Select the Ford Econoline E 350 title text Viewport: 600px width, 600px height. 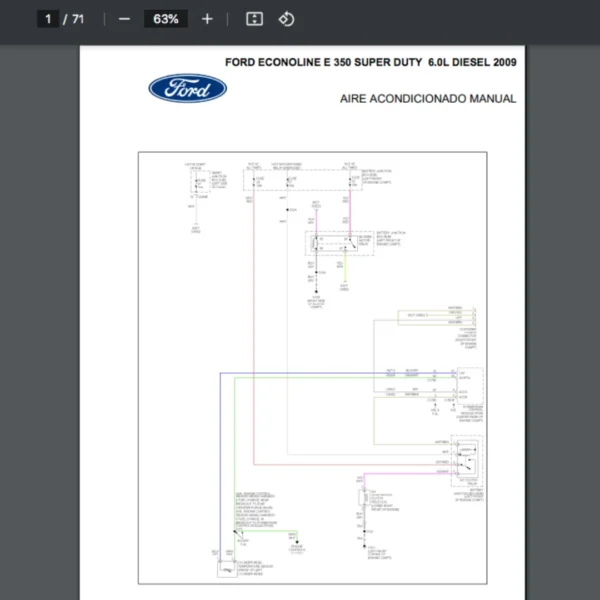tap(371, 62)
